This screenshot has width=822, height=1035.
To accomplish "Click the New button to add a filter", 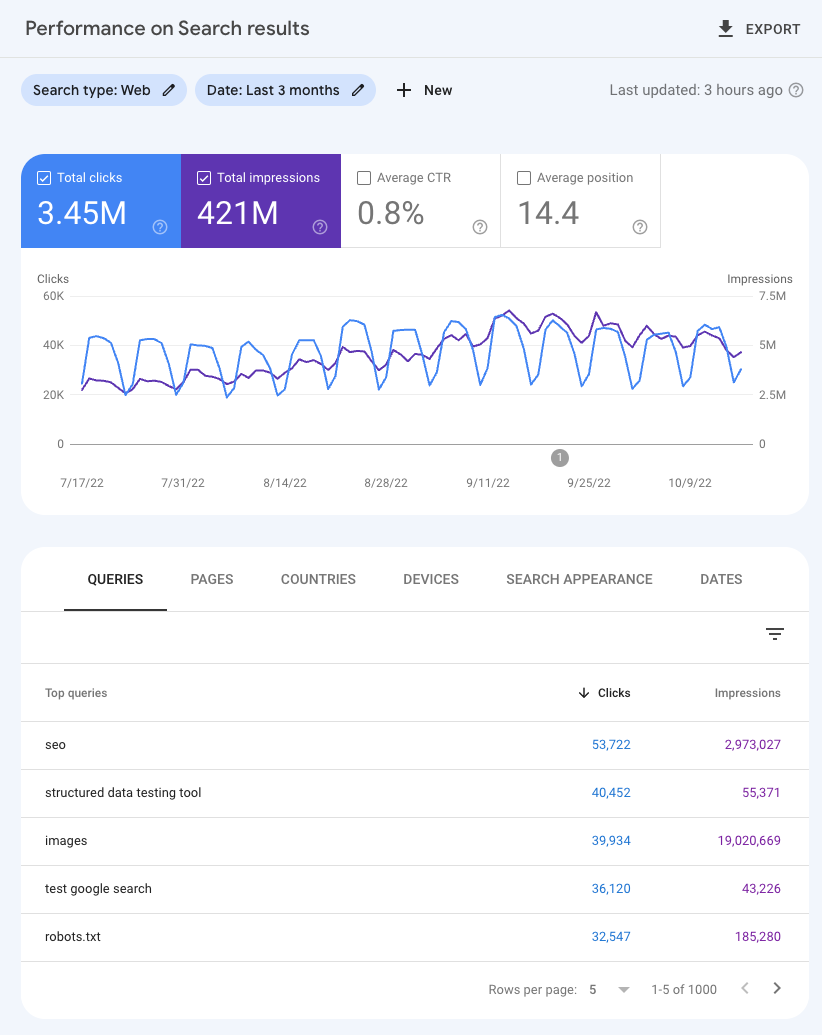I will point(424,90).
